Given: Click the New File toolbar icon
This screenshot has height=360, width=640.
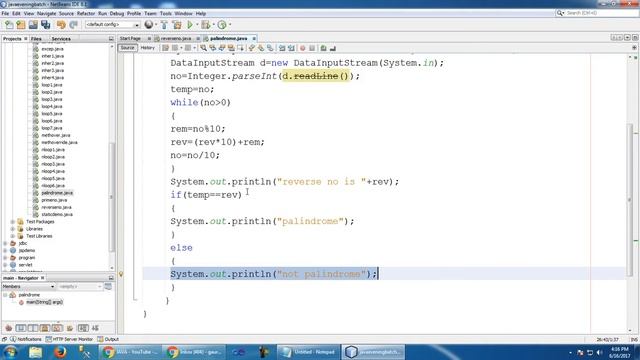Looking at the screenshot, I should (9, 25).
